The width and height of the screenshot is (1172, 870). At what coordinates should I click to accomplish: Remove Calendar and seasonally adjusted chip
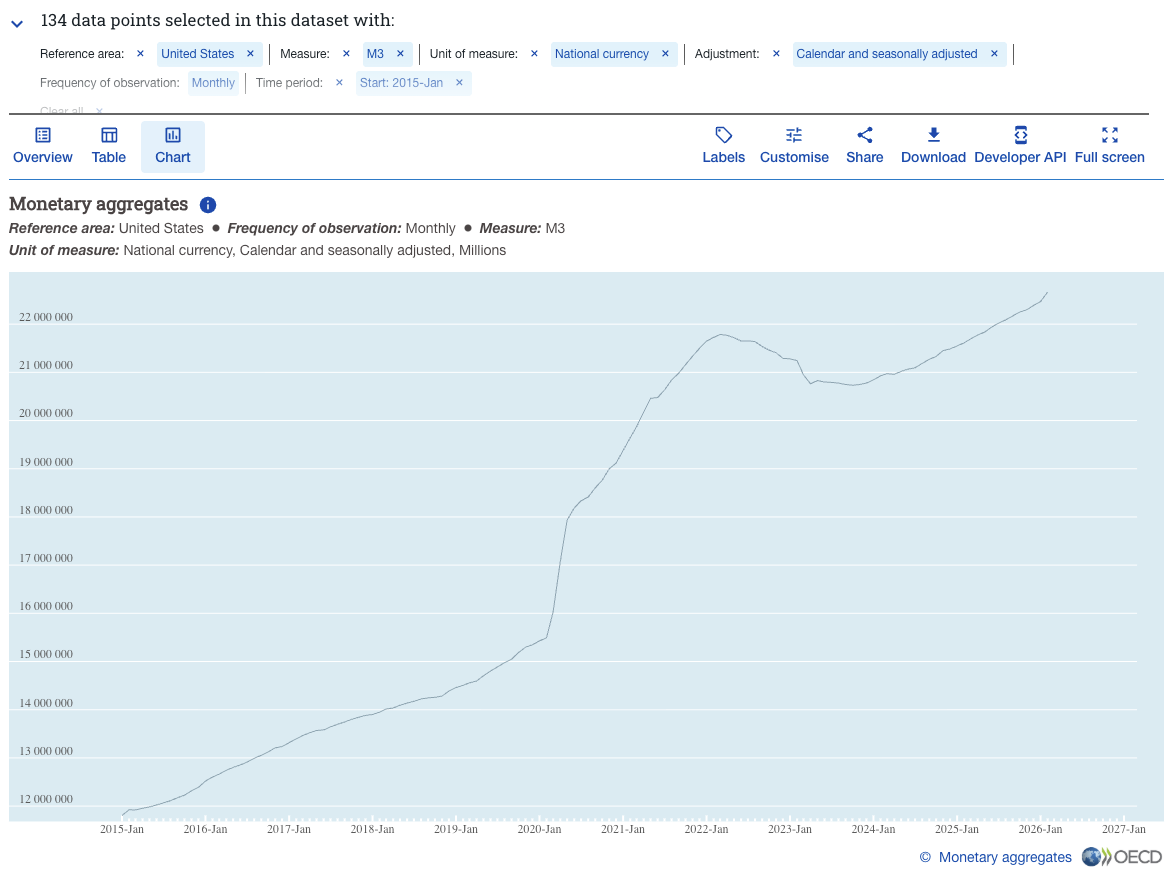[994, 54]
